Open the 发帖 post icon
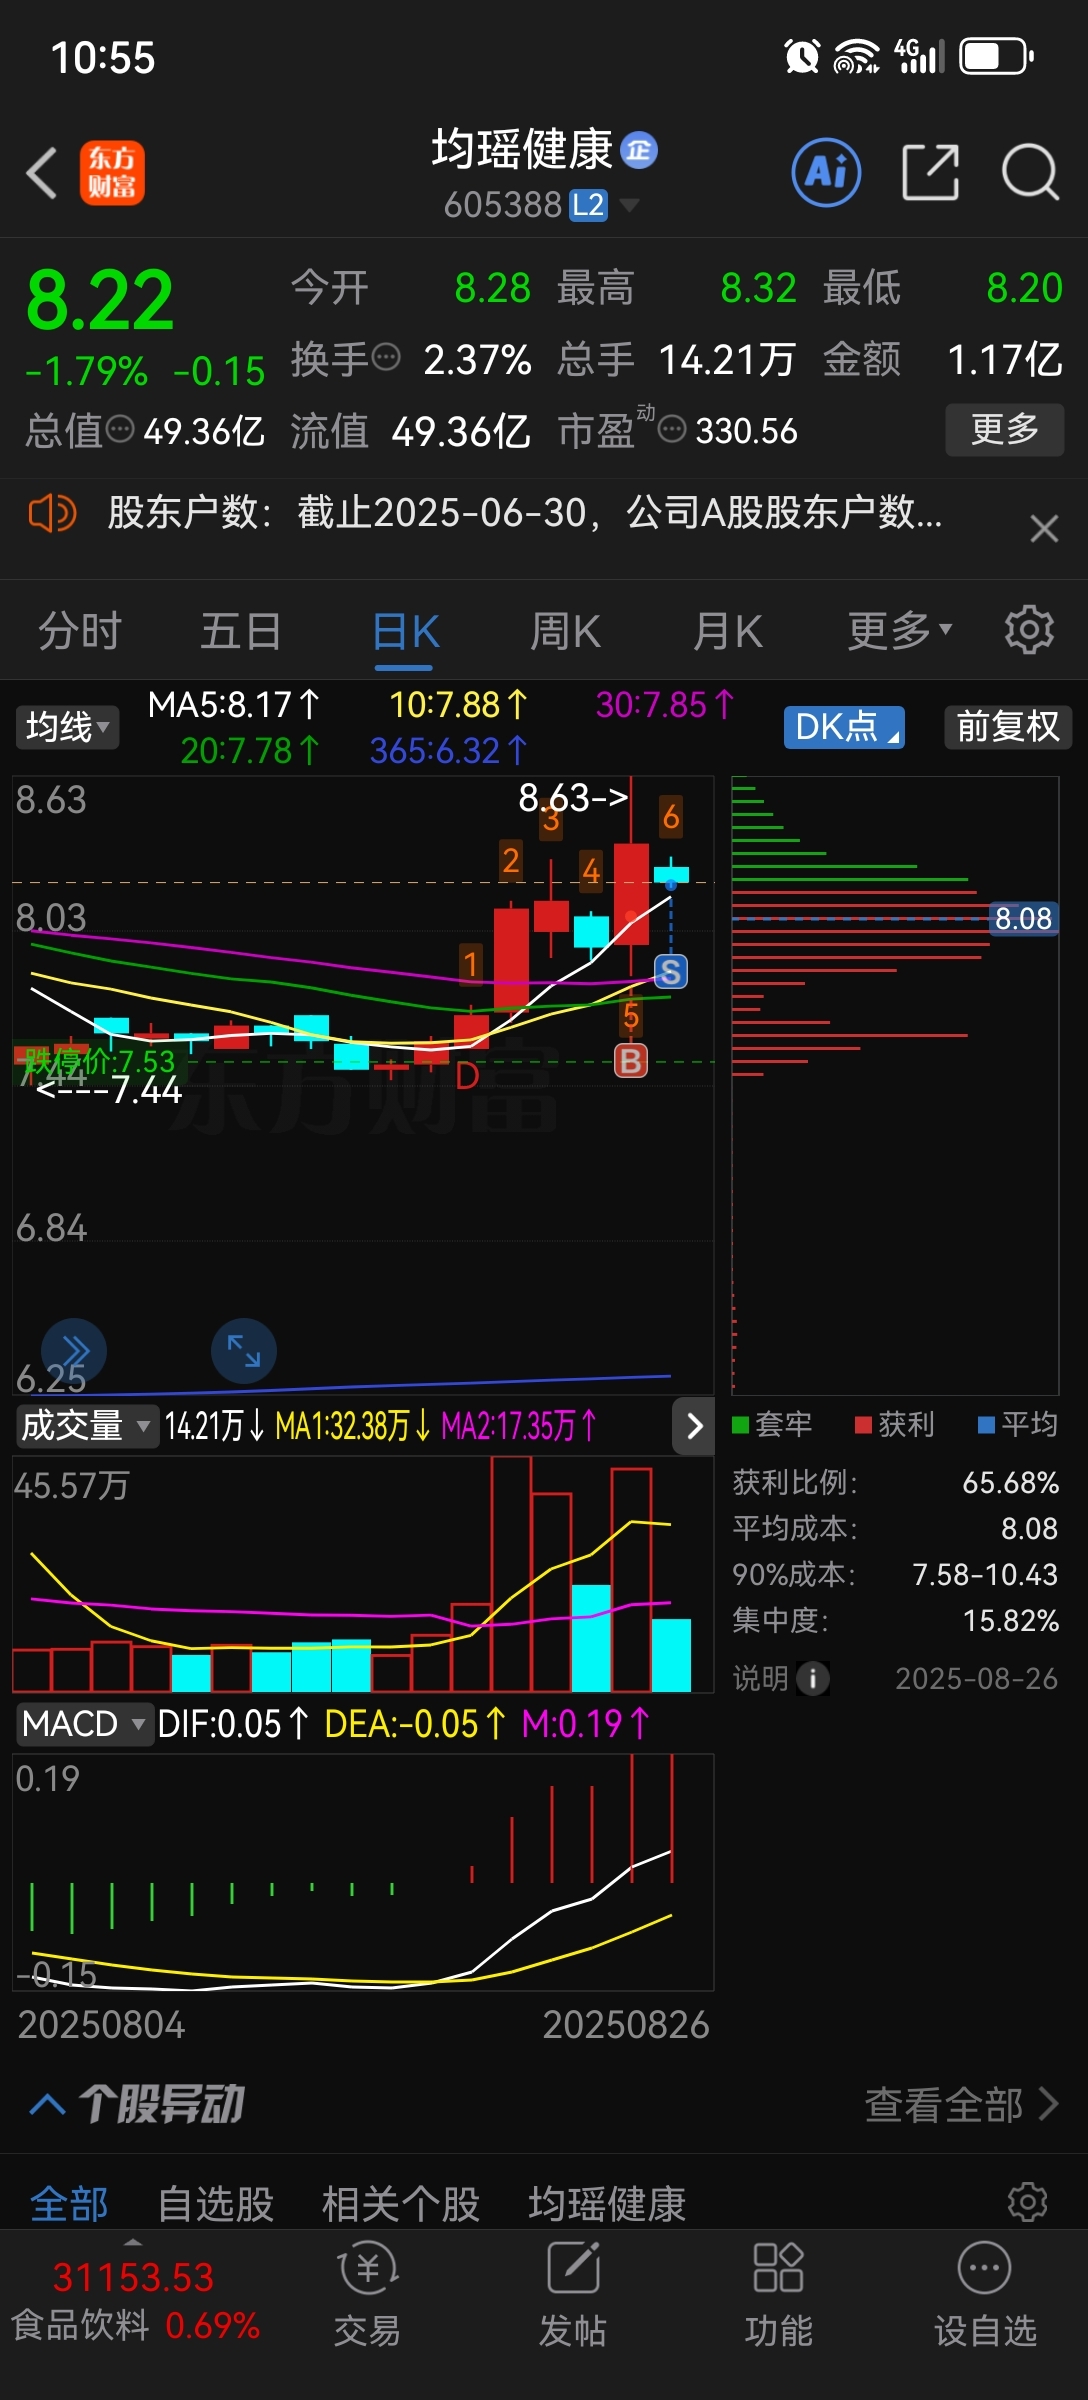Viewport: 1088px width, 2400px height. 573,2296
